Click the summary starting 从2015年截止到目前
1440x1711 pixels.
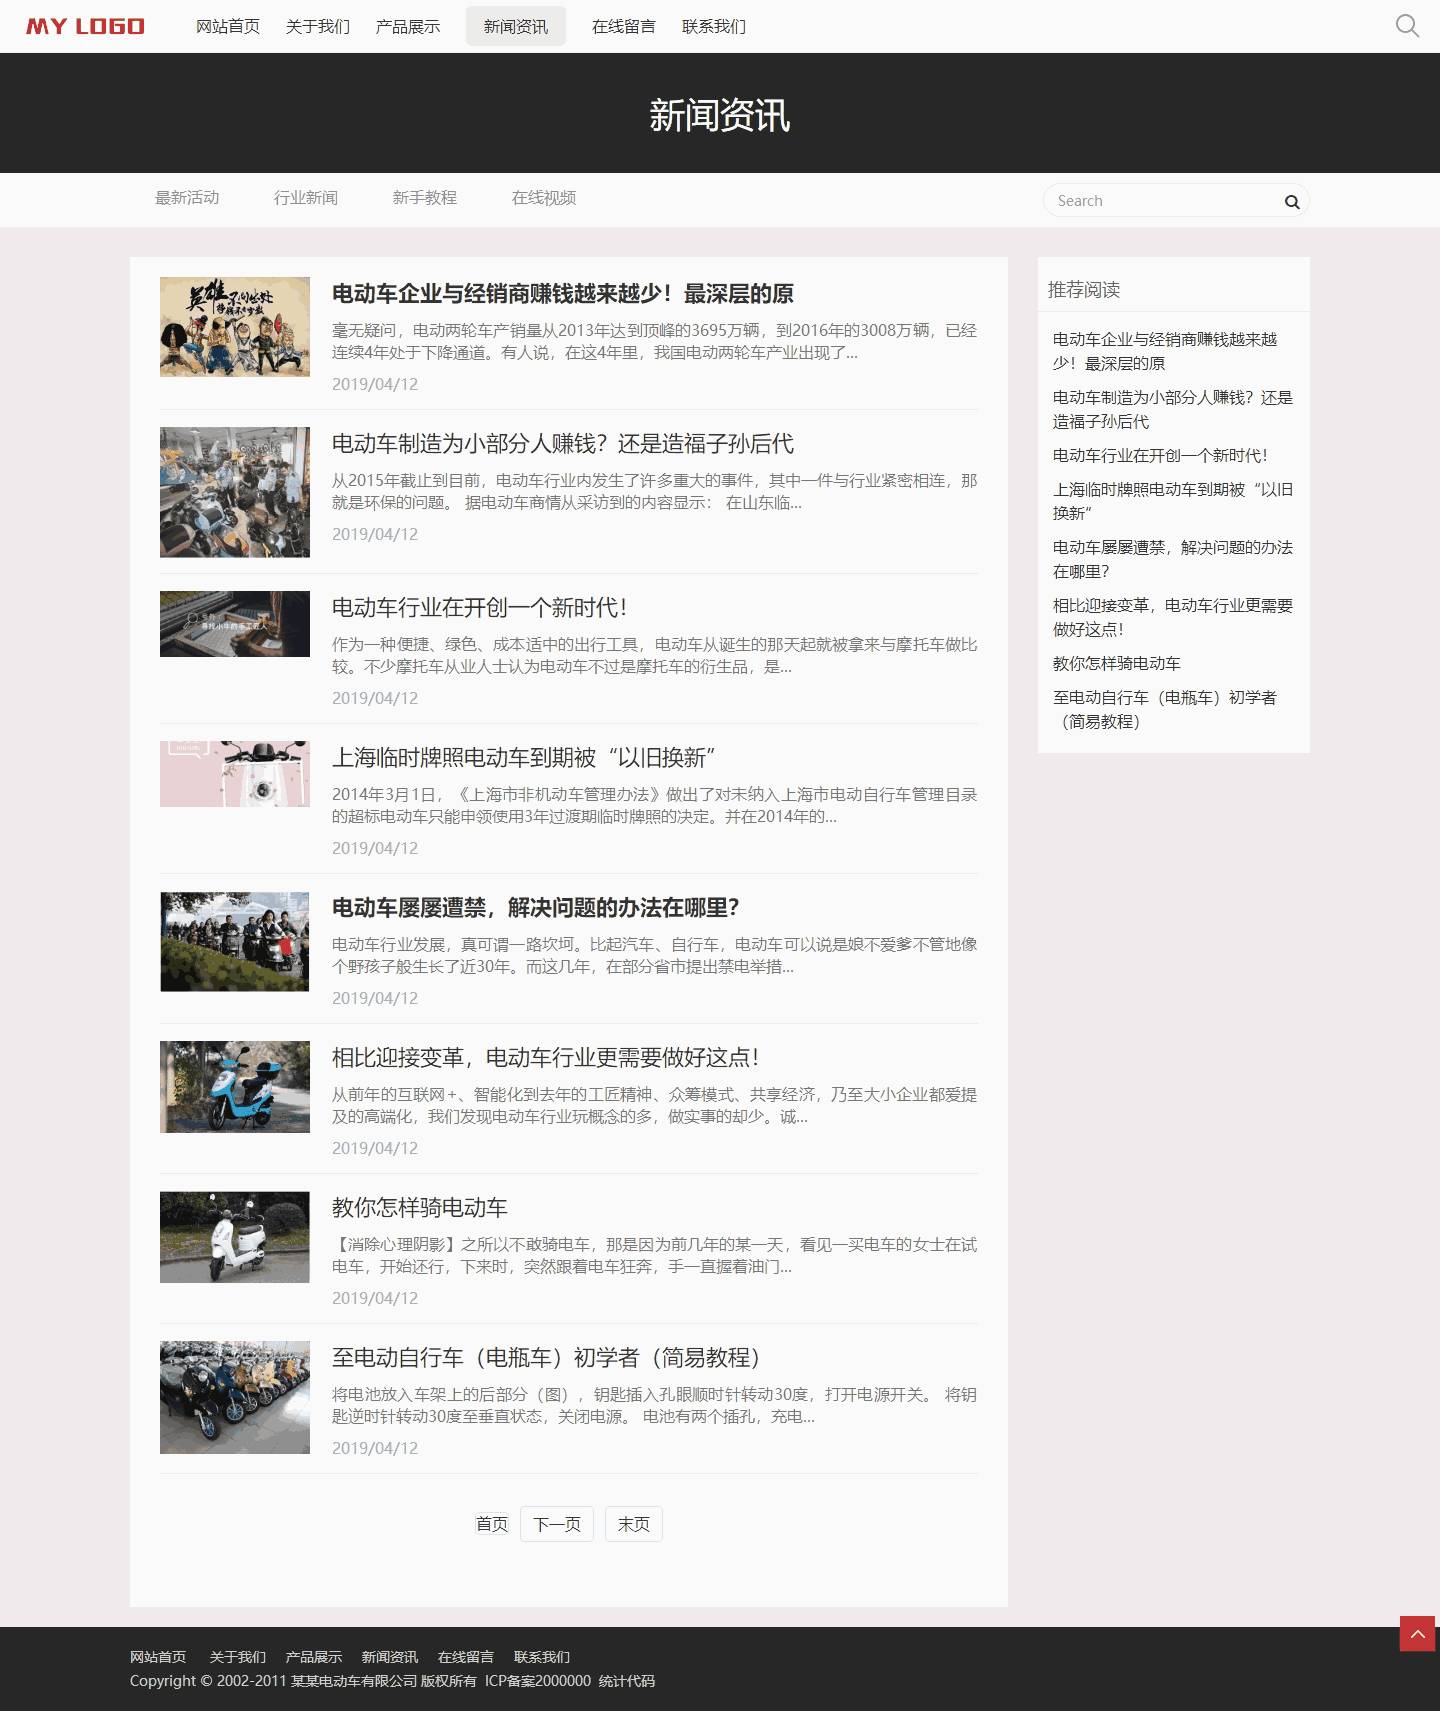[655, 492]
